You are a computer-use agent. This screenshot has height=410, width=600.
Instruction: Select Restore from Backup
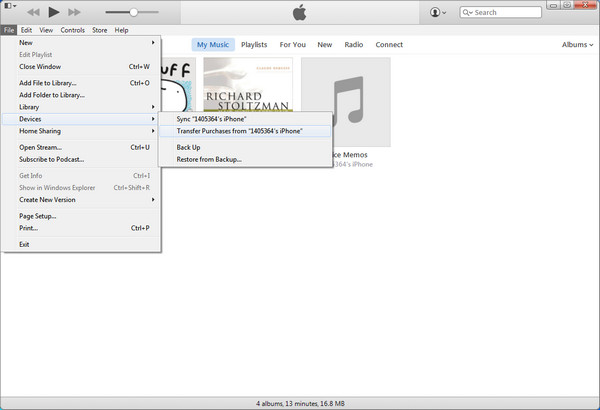245,159
